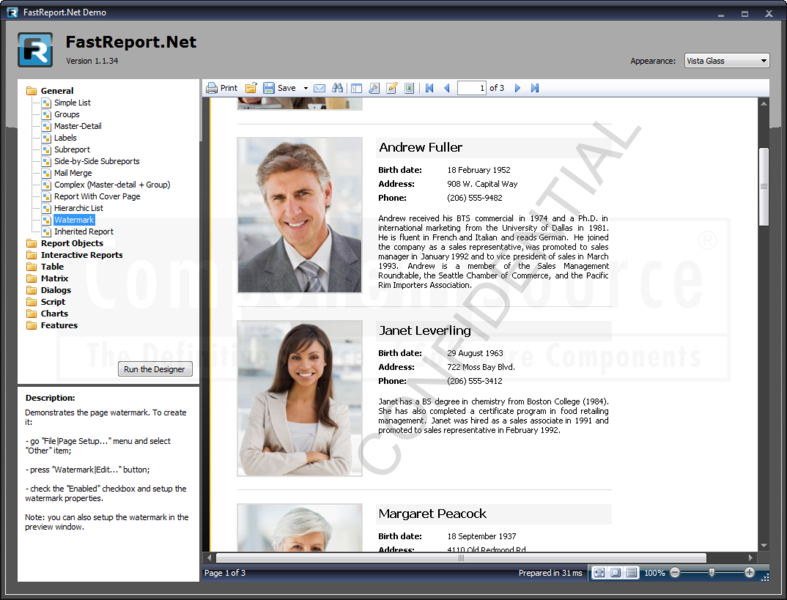This screenshot has width=787, height=600.
Task: Click the horizontal scrollbar right arrow
Action: [751, 557]
